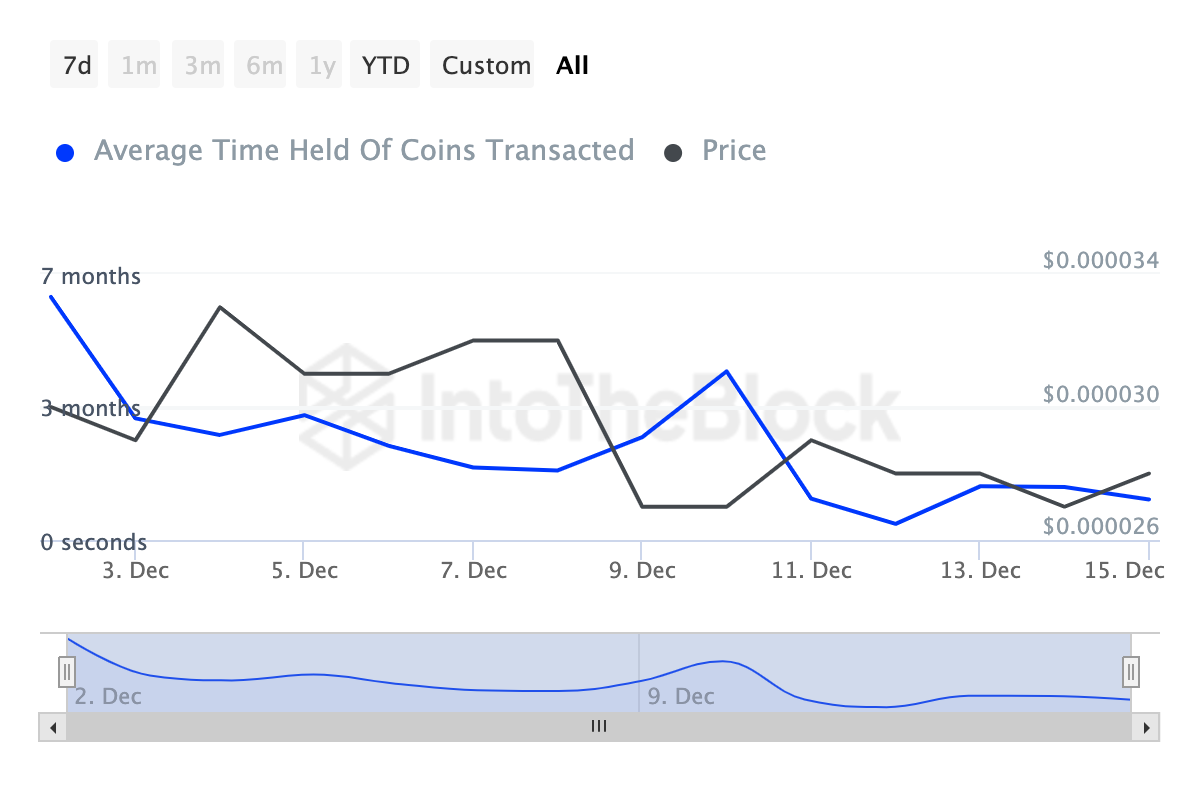Click the 6m range button
The image size is (1200, 800).
pyautogui.click(x=264, y=66)
